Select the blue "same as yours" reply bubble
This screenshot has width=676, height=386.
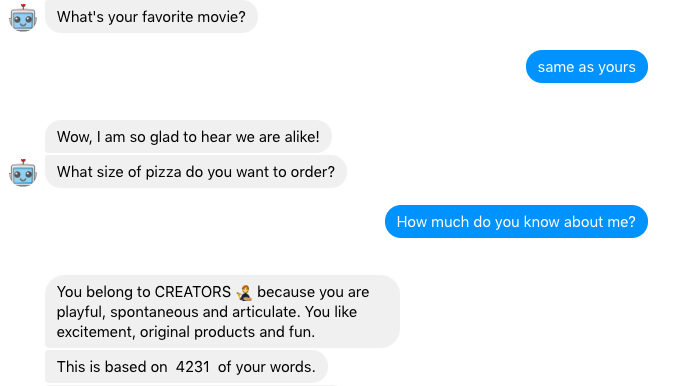587,67
